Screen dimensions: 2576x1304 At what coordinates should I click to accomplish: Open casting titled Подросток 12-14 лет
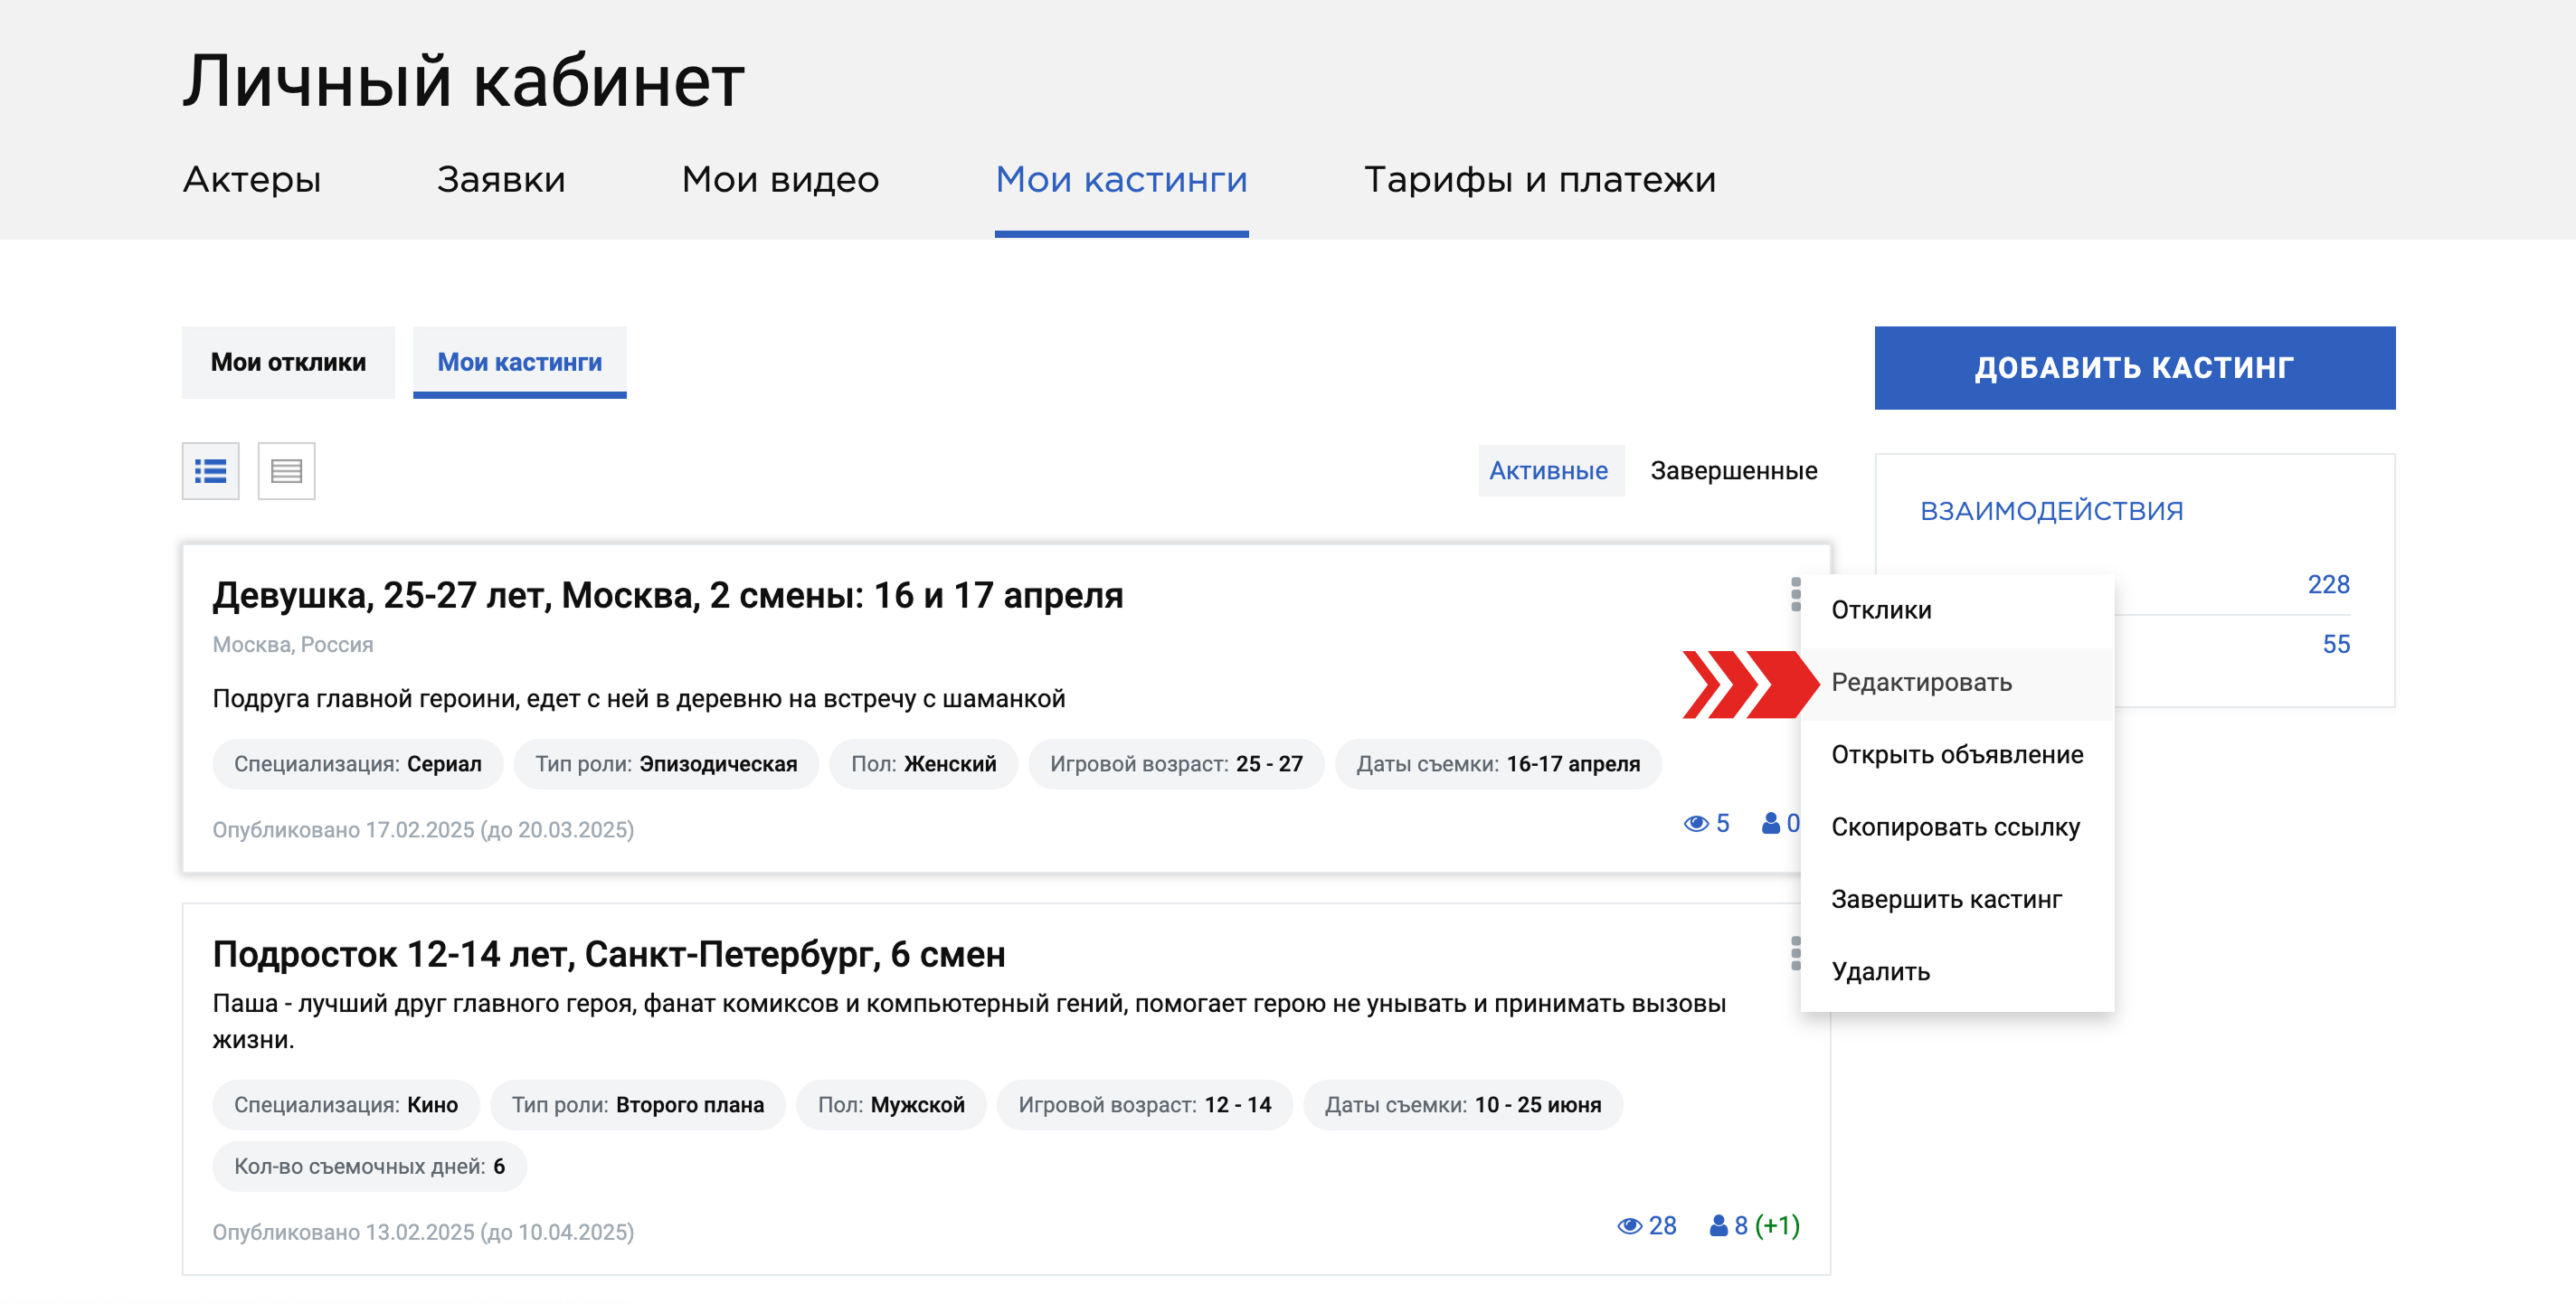[x=609, y=955]
